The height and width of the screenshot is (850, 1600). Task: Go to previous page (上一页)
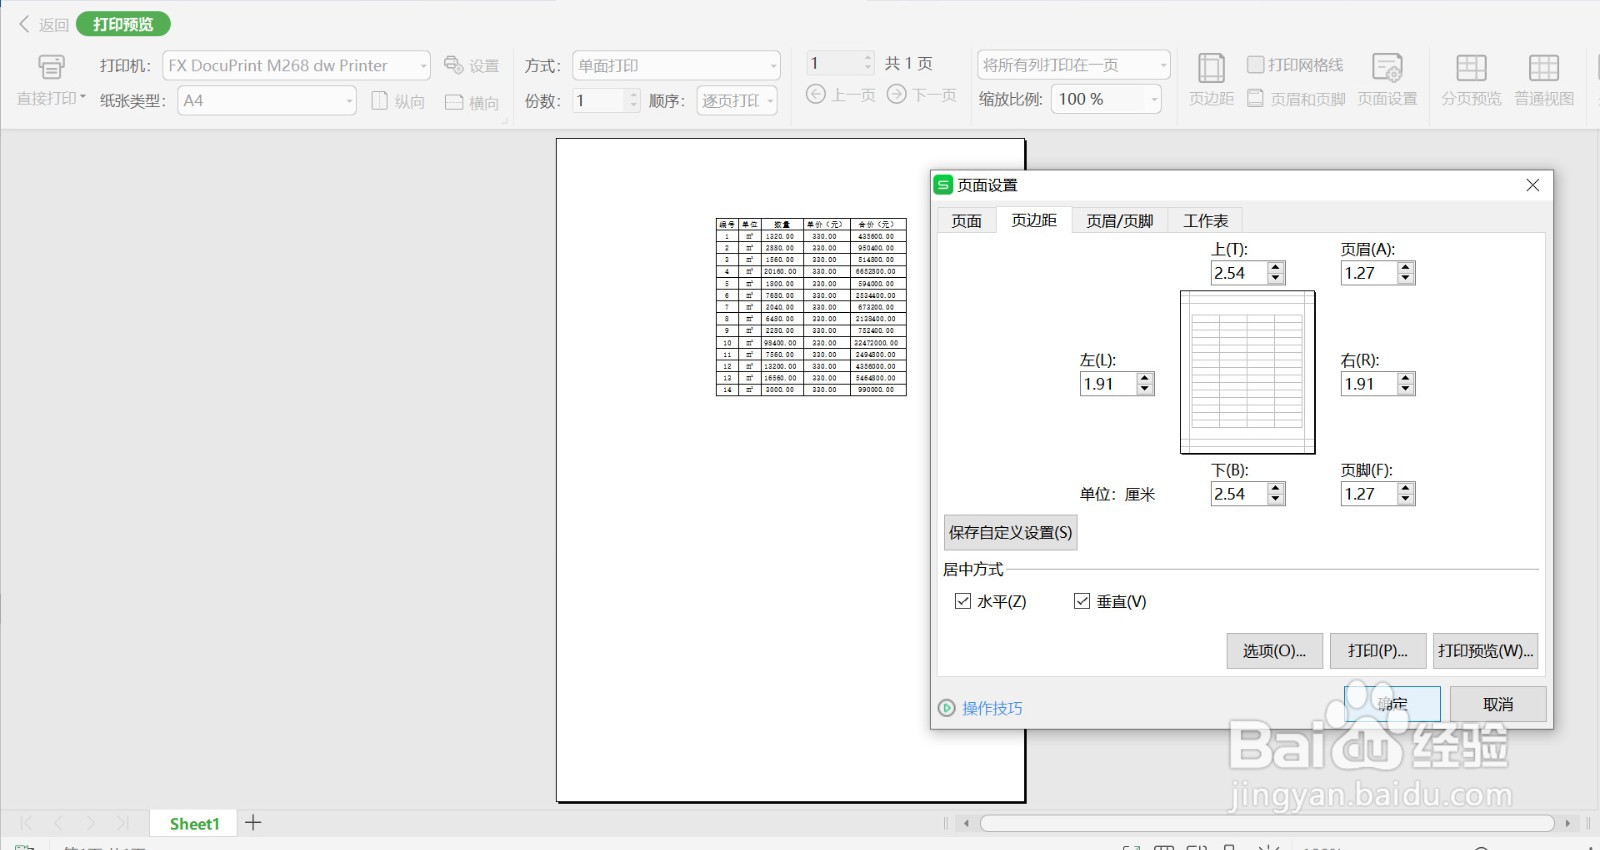[x=841, y=94]
